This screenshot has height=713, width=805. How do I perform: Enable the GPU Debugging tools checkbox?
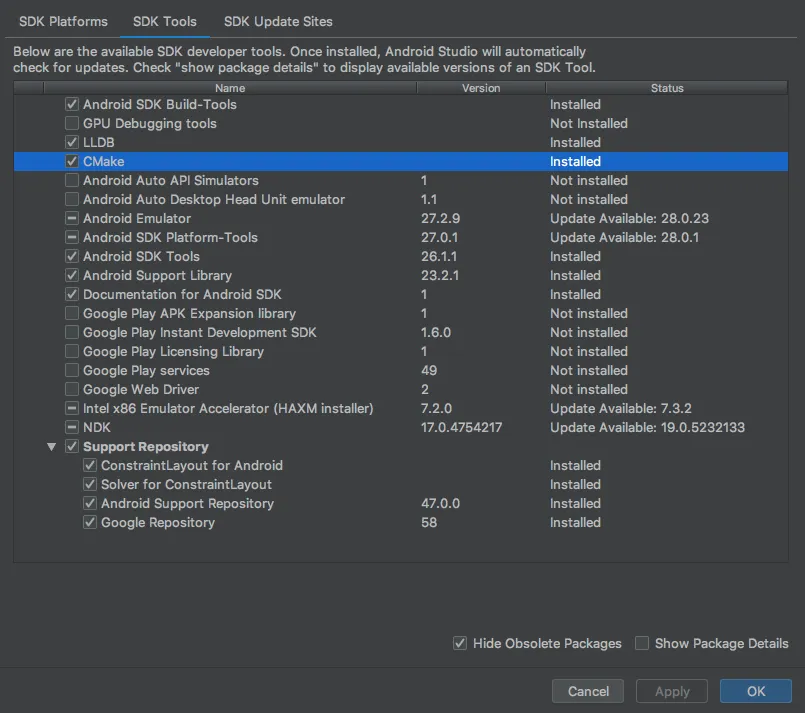point(72,124)
